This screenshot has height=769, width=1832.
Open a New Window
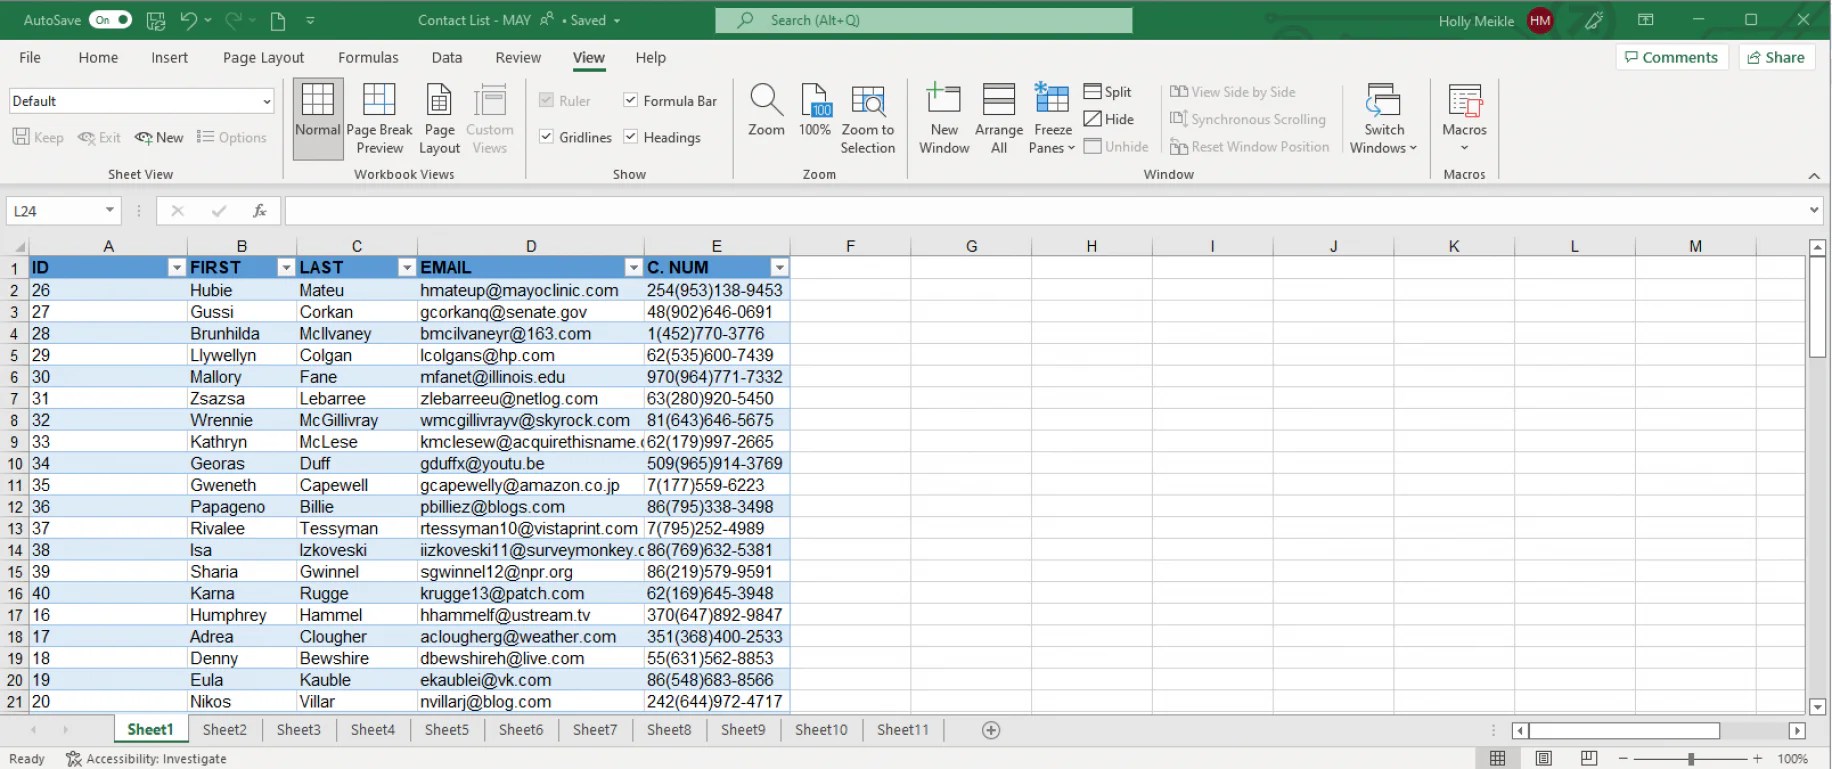pos(944,120)
